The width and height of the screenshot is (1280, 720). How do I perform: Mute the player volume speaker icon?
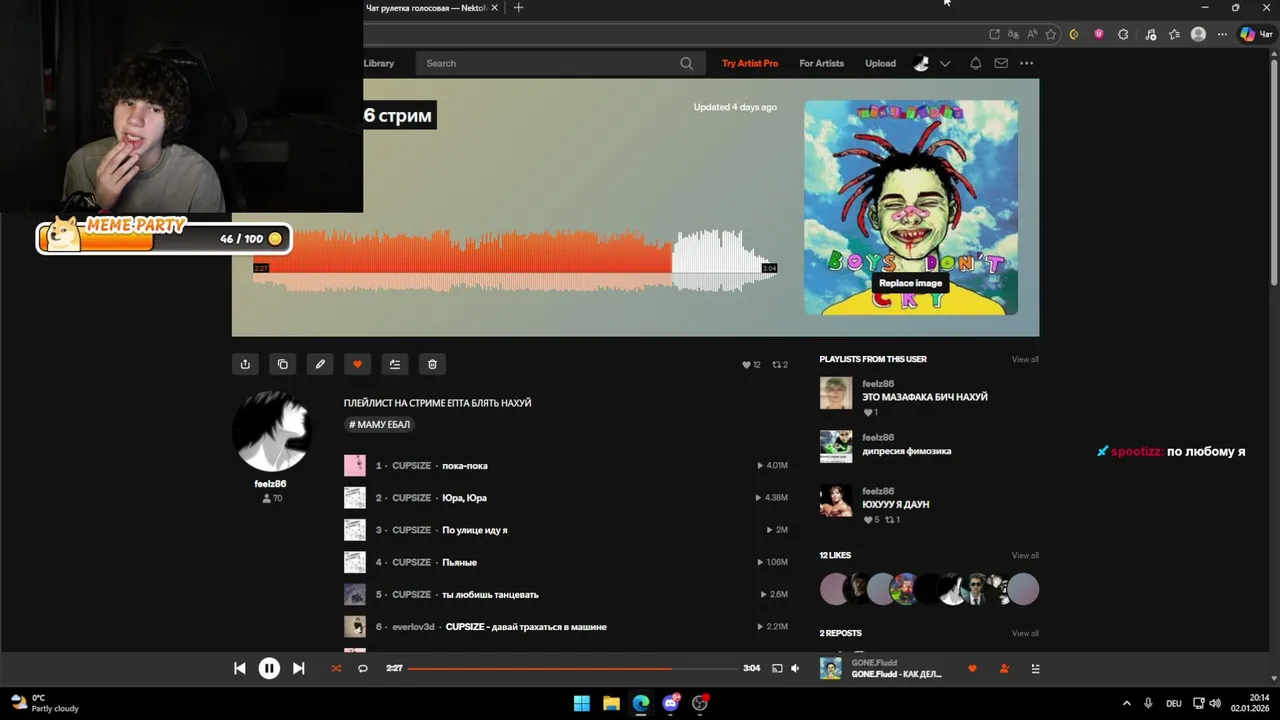click(795, 668)
